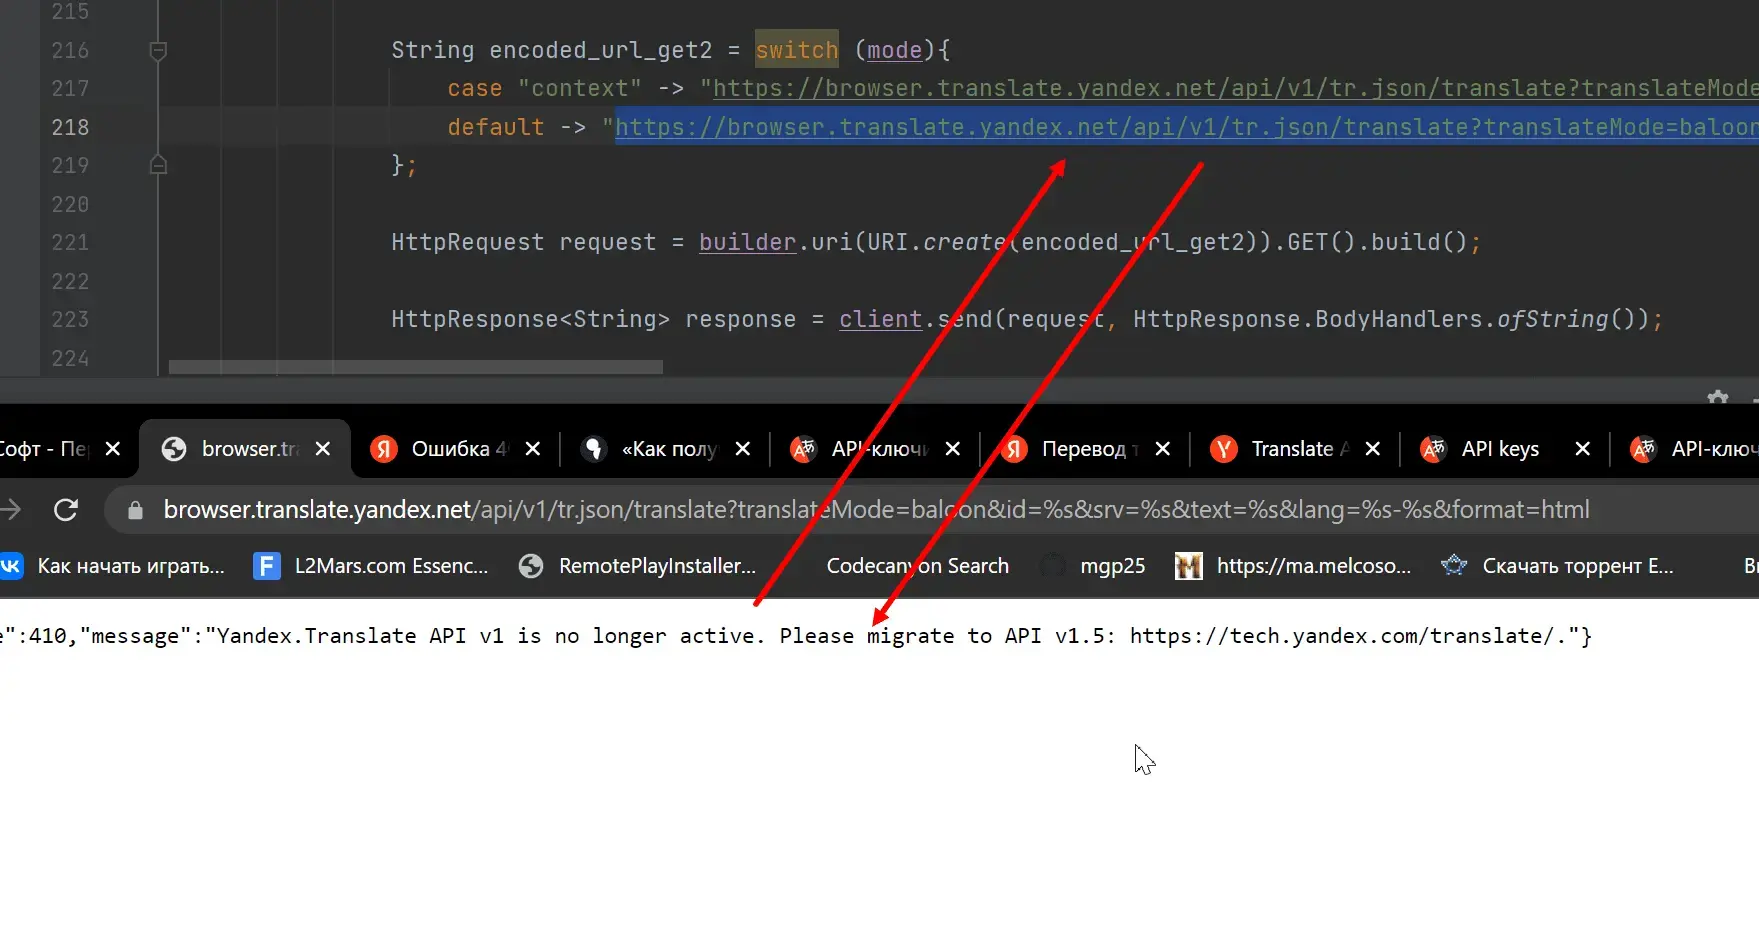Click the fold end marker at line 219
The width and height of the screenshot is (1759, 950).
(158, 165)
